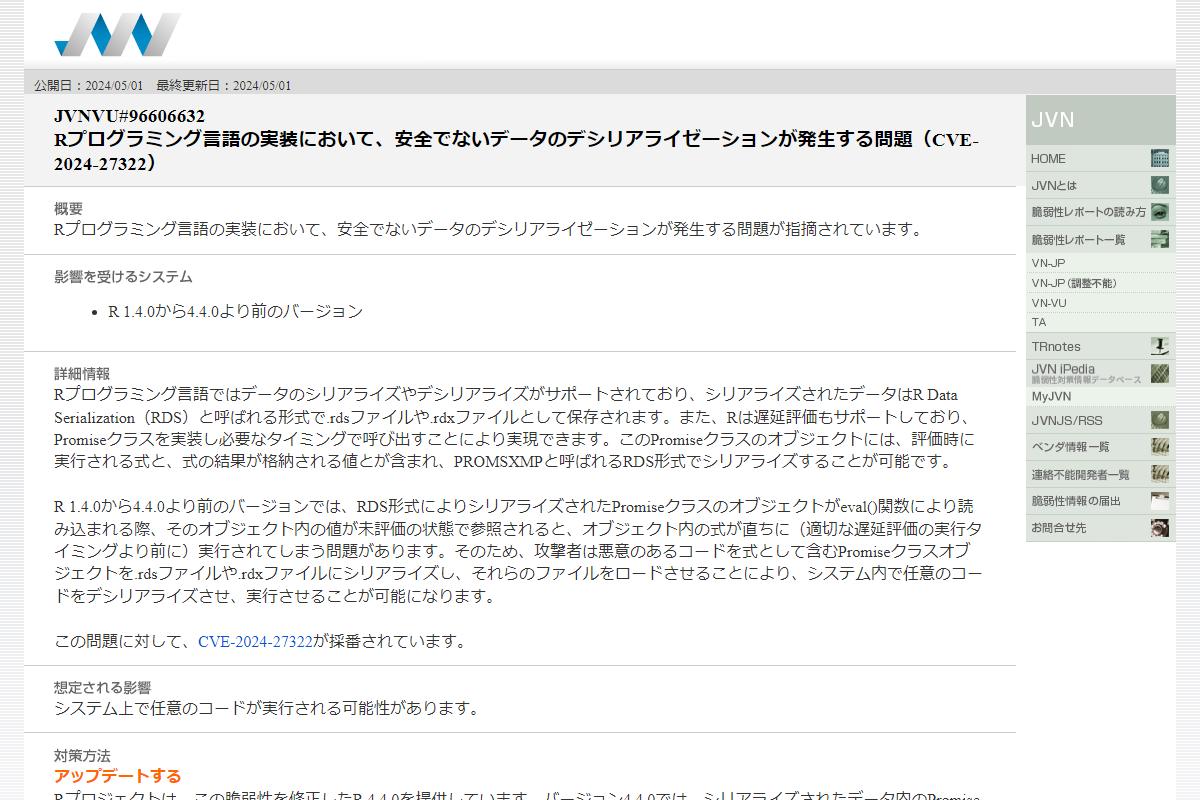
Task: Click the JVN sidebar header banner
Action: click(1100, 120)
